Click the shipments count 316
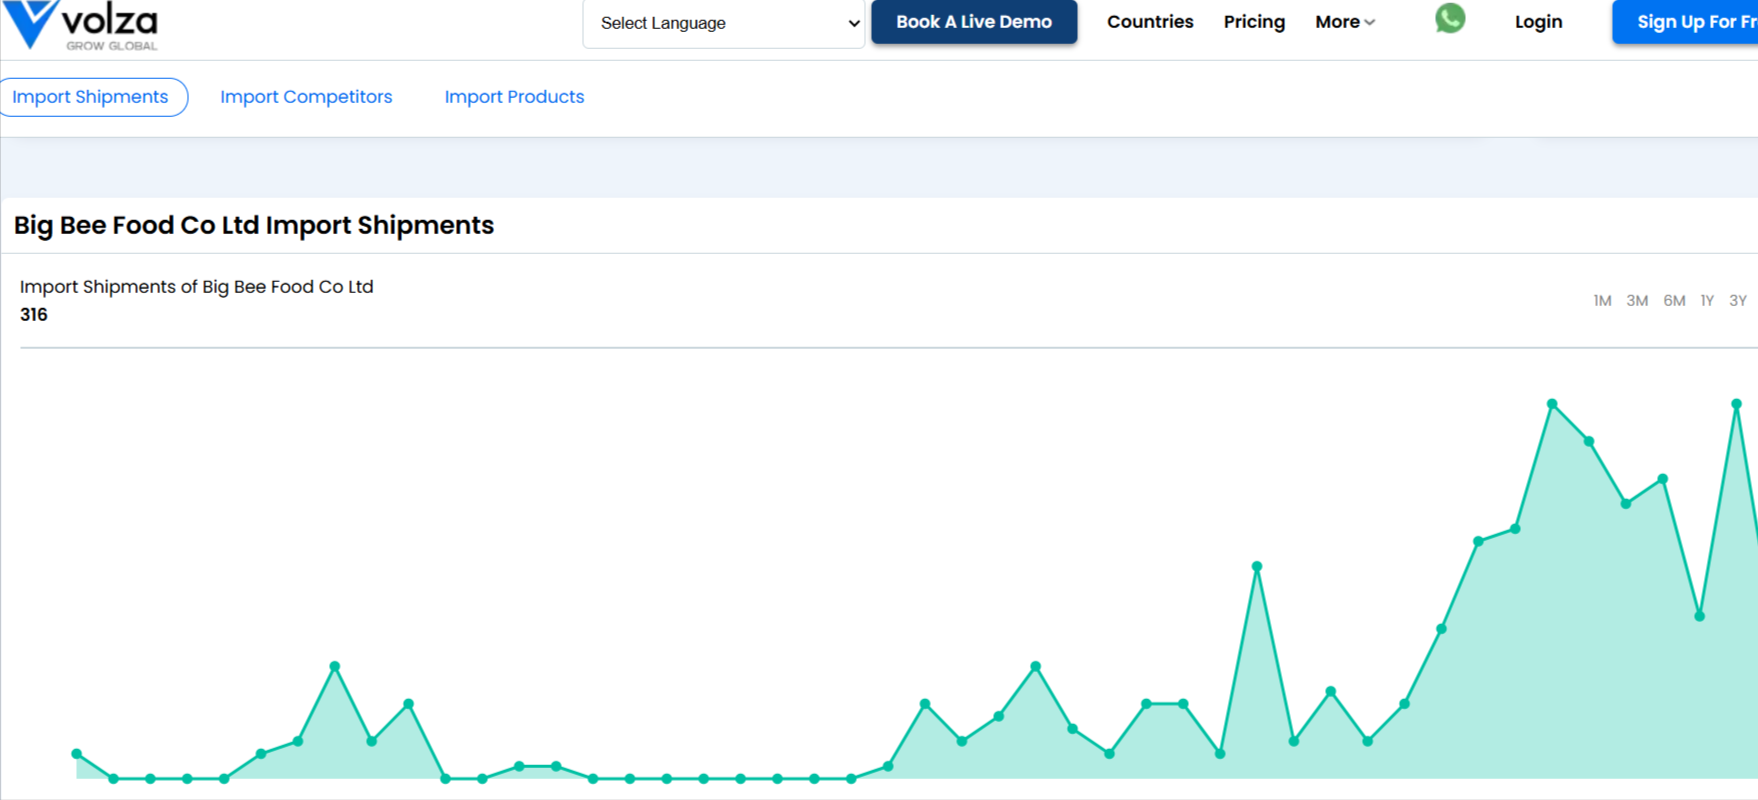This screenshot has height=800, width=1758. 34,315
